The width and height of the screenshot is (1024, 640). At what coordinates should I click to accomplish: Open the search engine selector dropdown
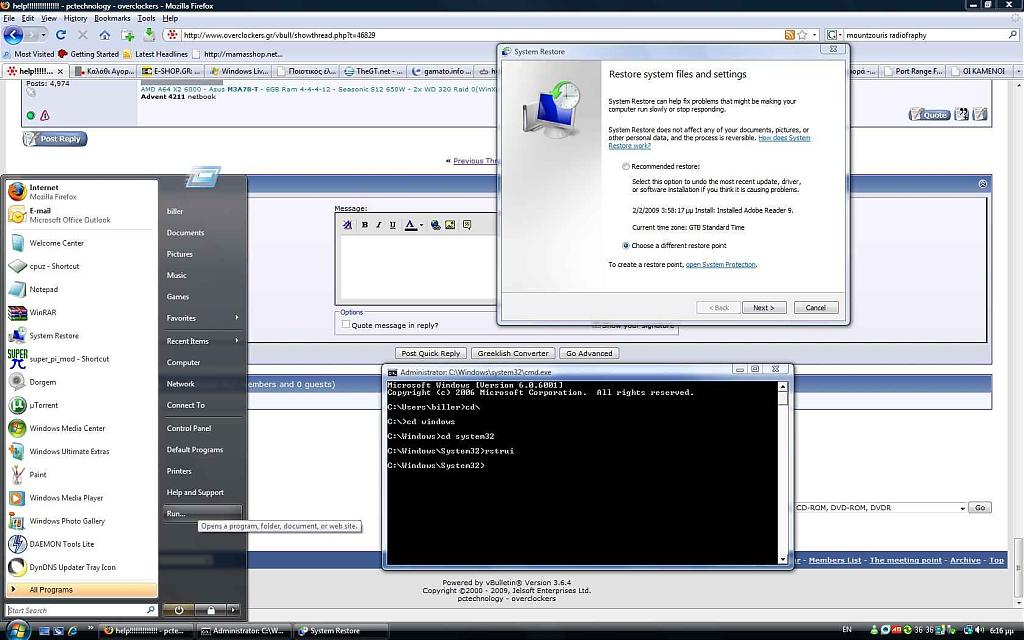click(833, 35)
